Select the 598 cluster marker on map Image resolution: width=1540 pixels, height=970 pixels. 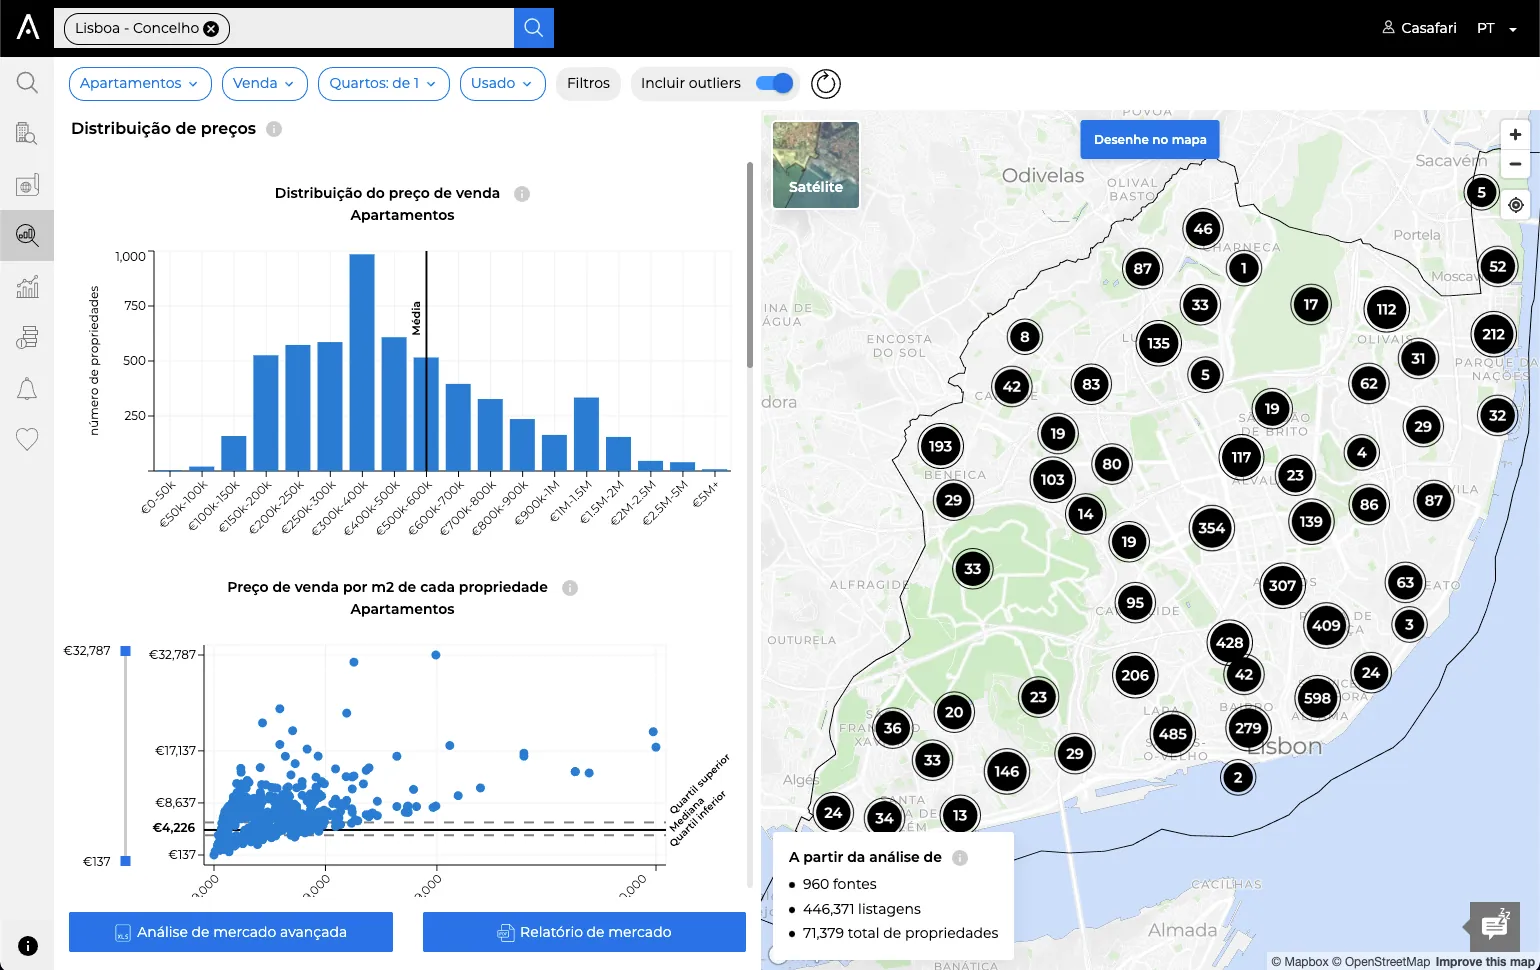pos(1317,698)
